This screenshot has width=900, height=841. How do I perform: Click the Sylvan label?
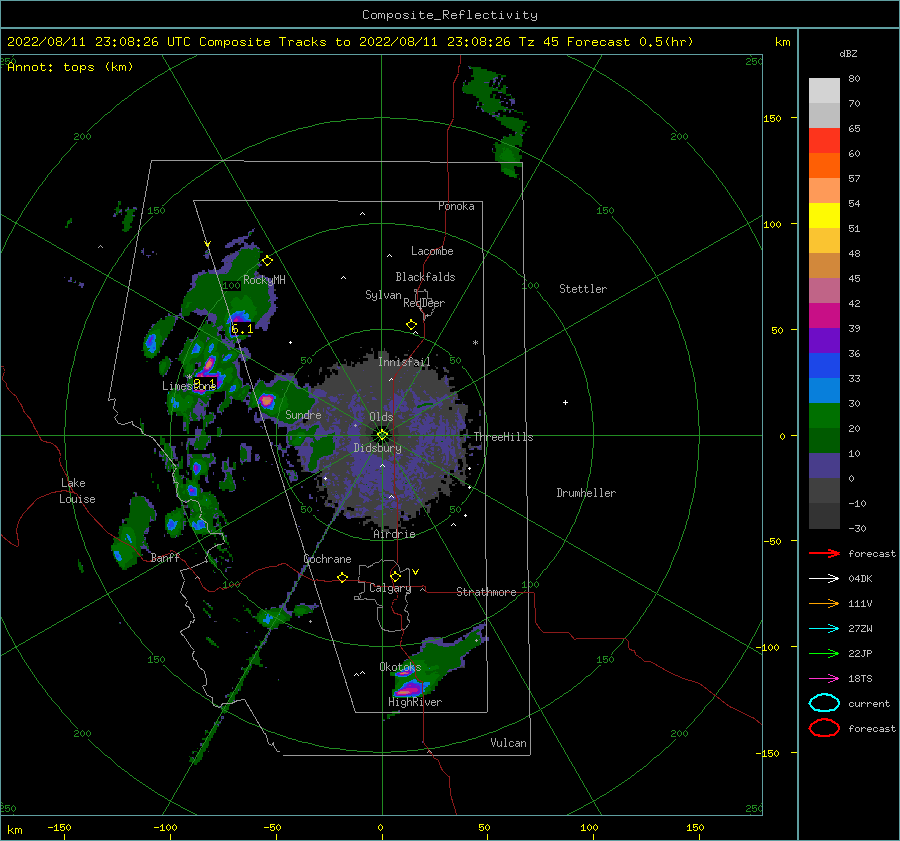tap(383, 295)
